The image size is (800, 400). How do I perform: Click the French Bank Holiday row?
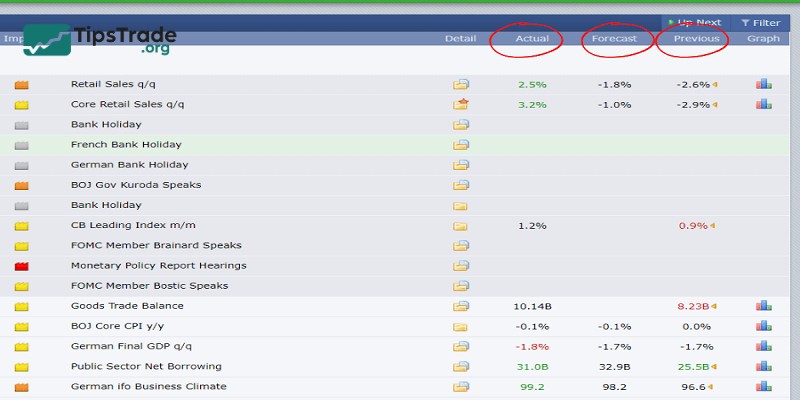click(x=126, y=145)
